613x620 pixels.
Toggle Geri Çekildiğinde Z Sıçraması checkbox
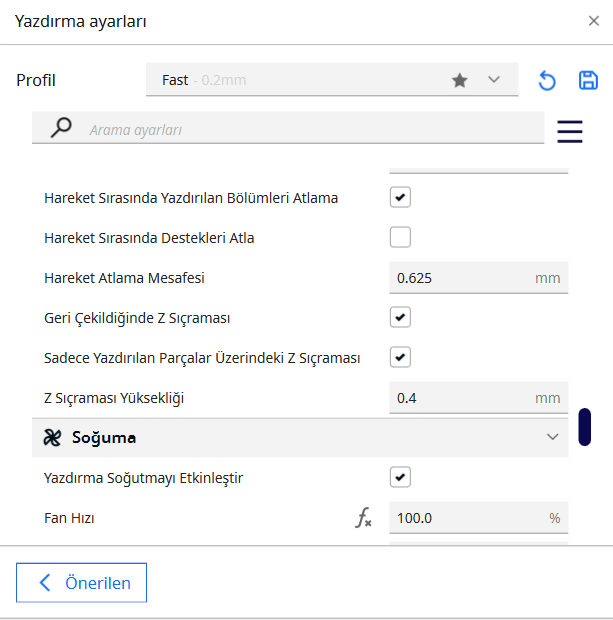(x=400, y=318)
